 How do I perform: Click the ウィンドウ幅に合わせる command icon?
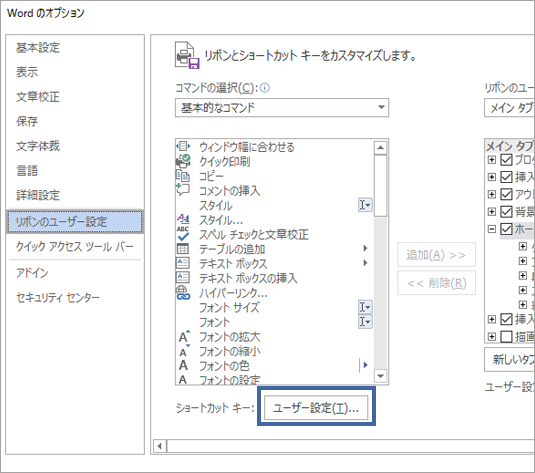(183, 146)
